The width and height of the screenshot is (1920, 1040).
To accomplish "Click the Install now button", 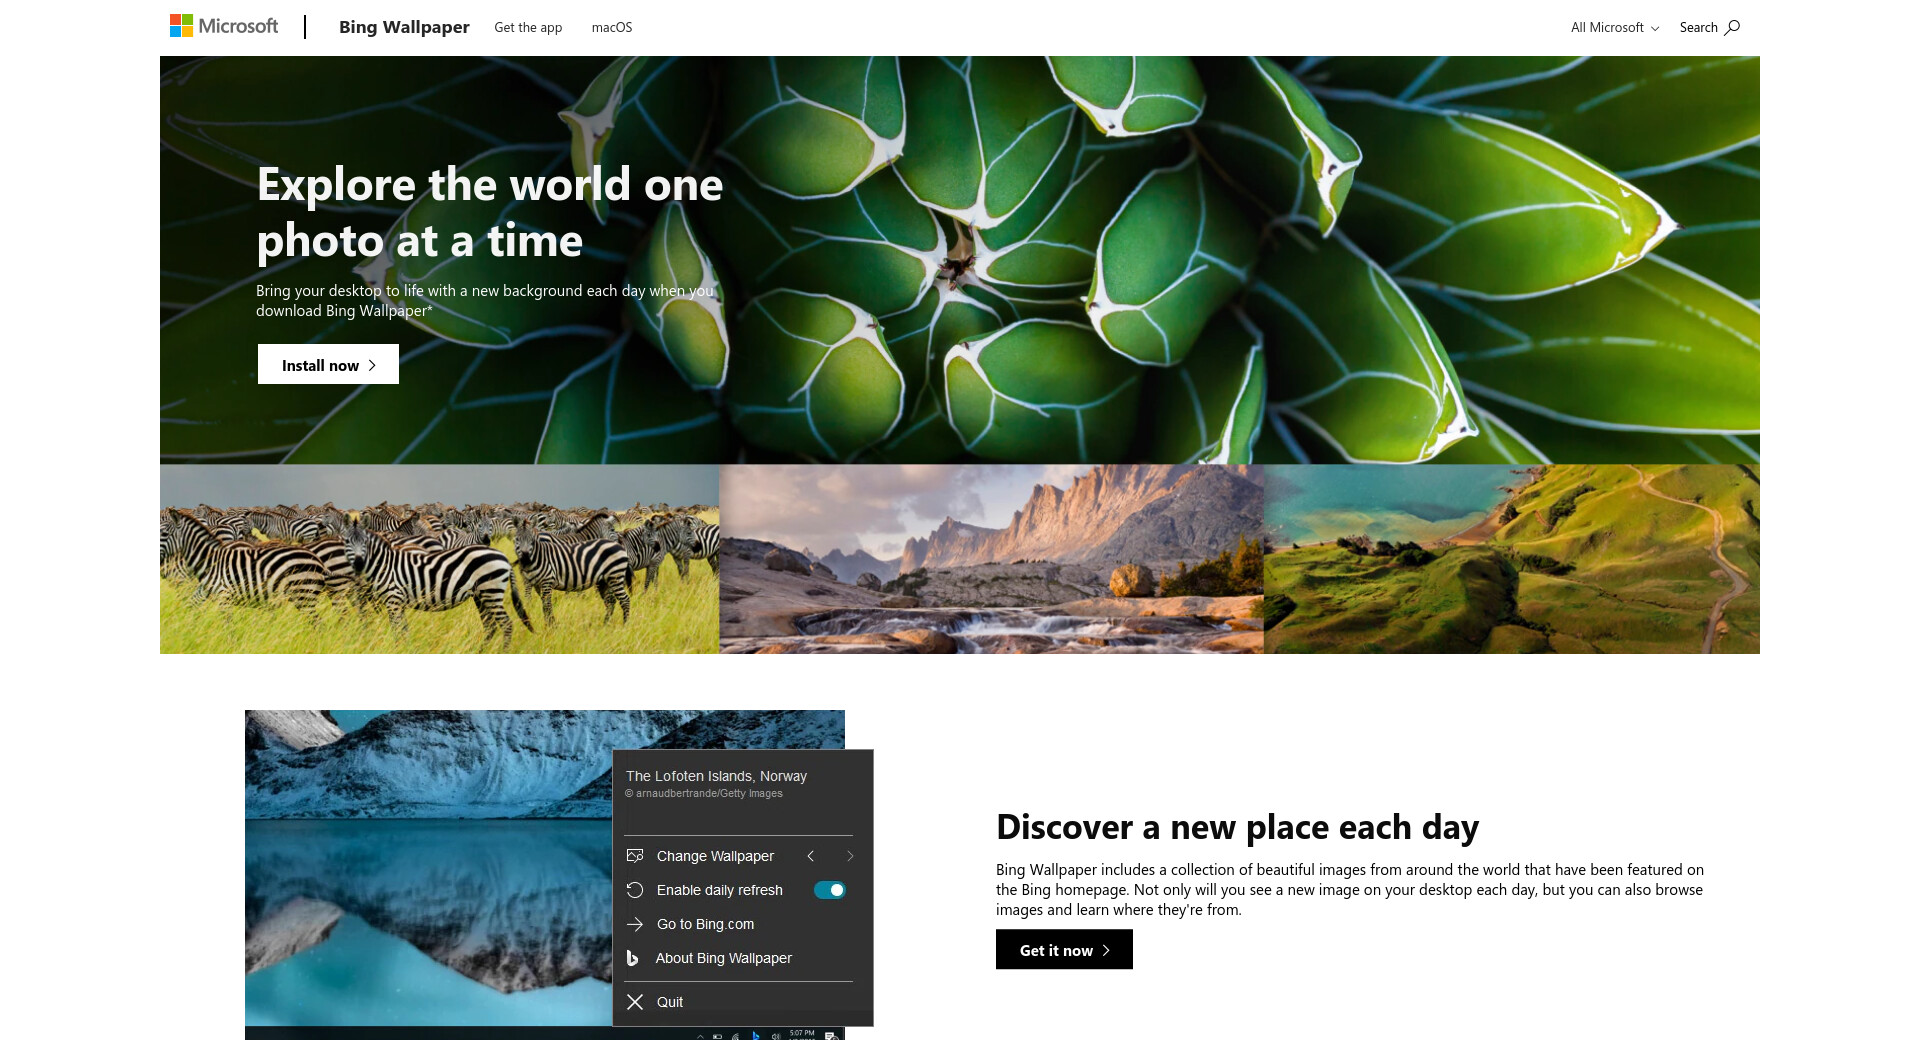I will pos(328,364).
